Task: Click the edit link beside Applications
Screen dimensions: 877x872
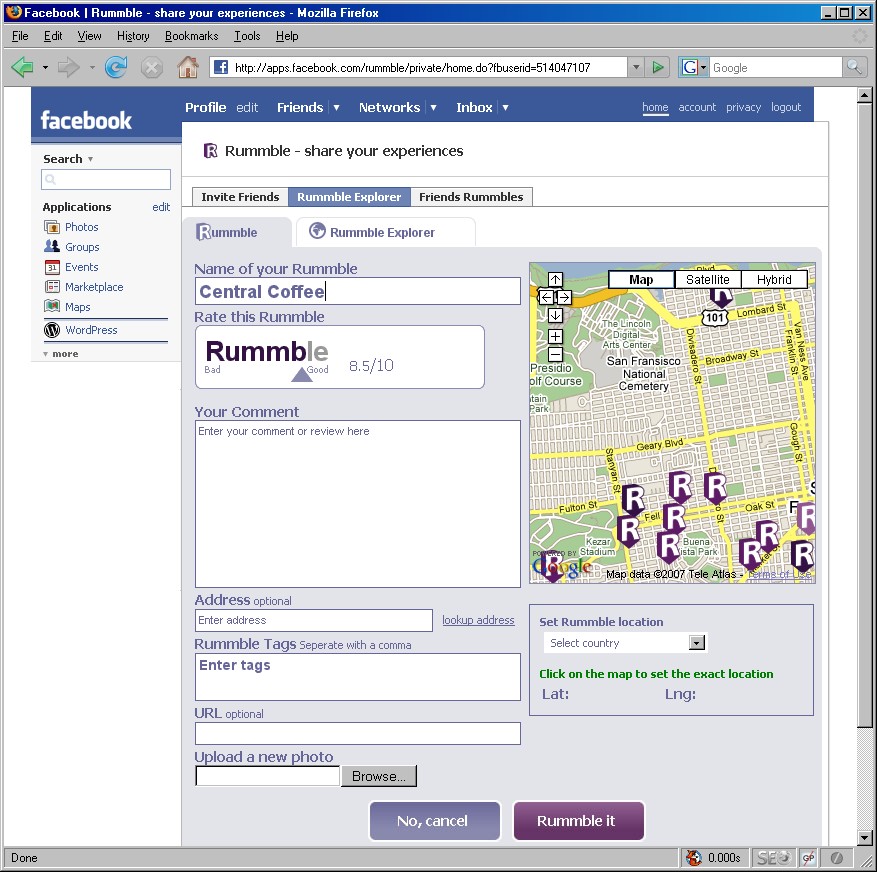Action: [x=161, y=207]
